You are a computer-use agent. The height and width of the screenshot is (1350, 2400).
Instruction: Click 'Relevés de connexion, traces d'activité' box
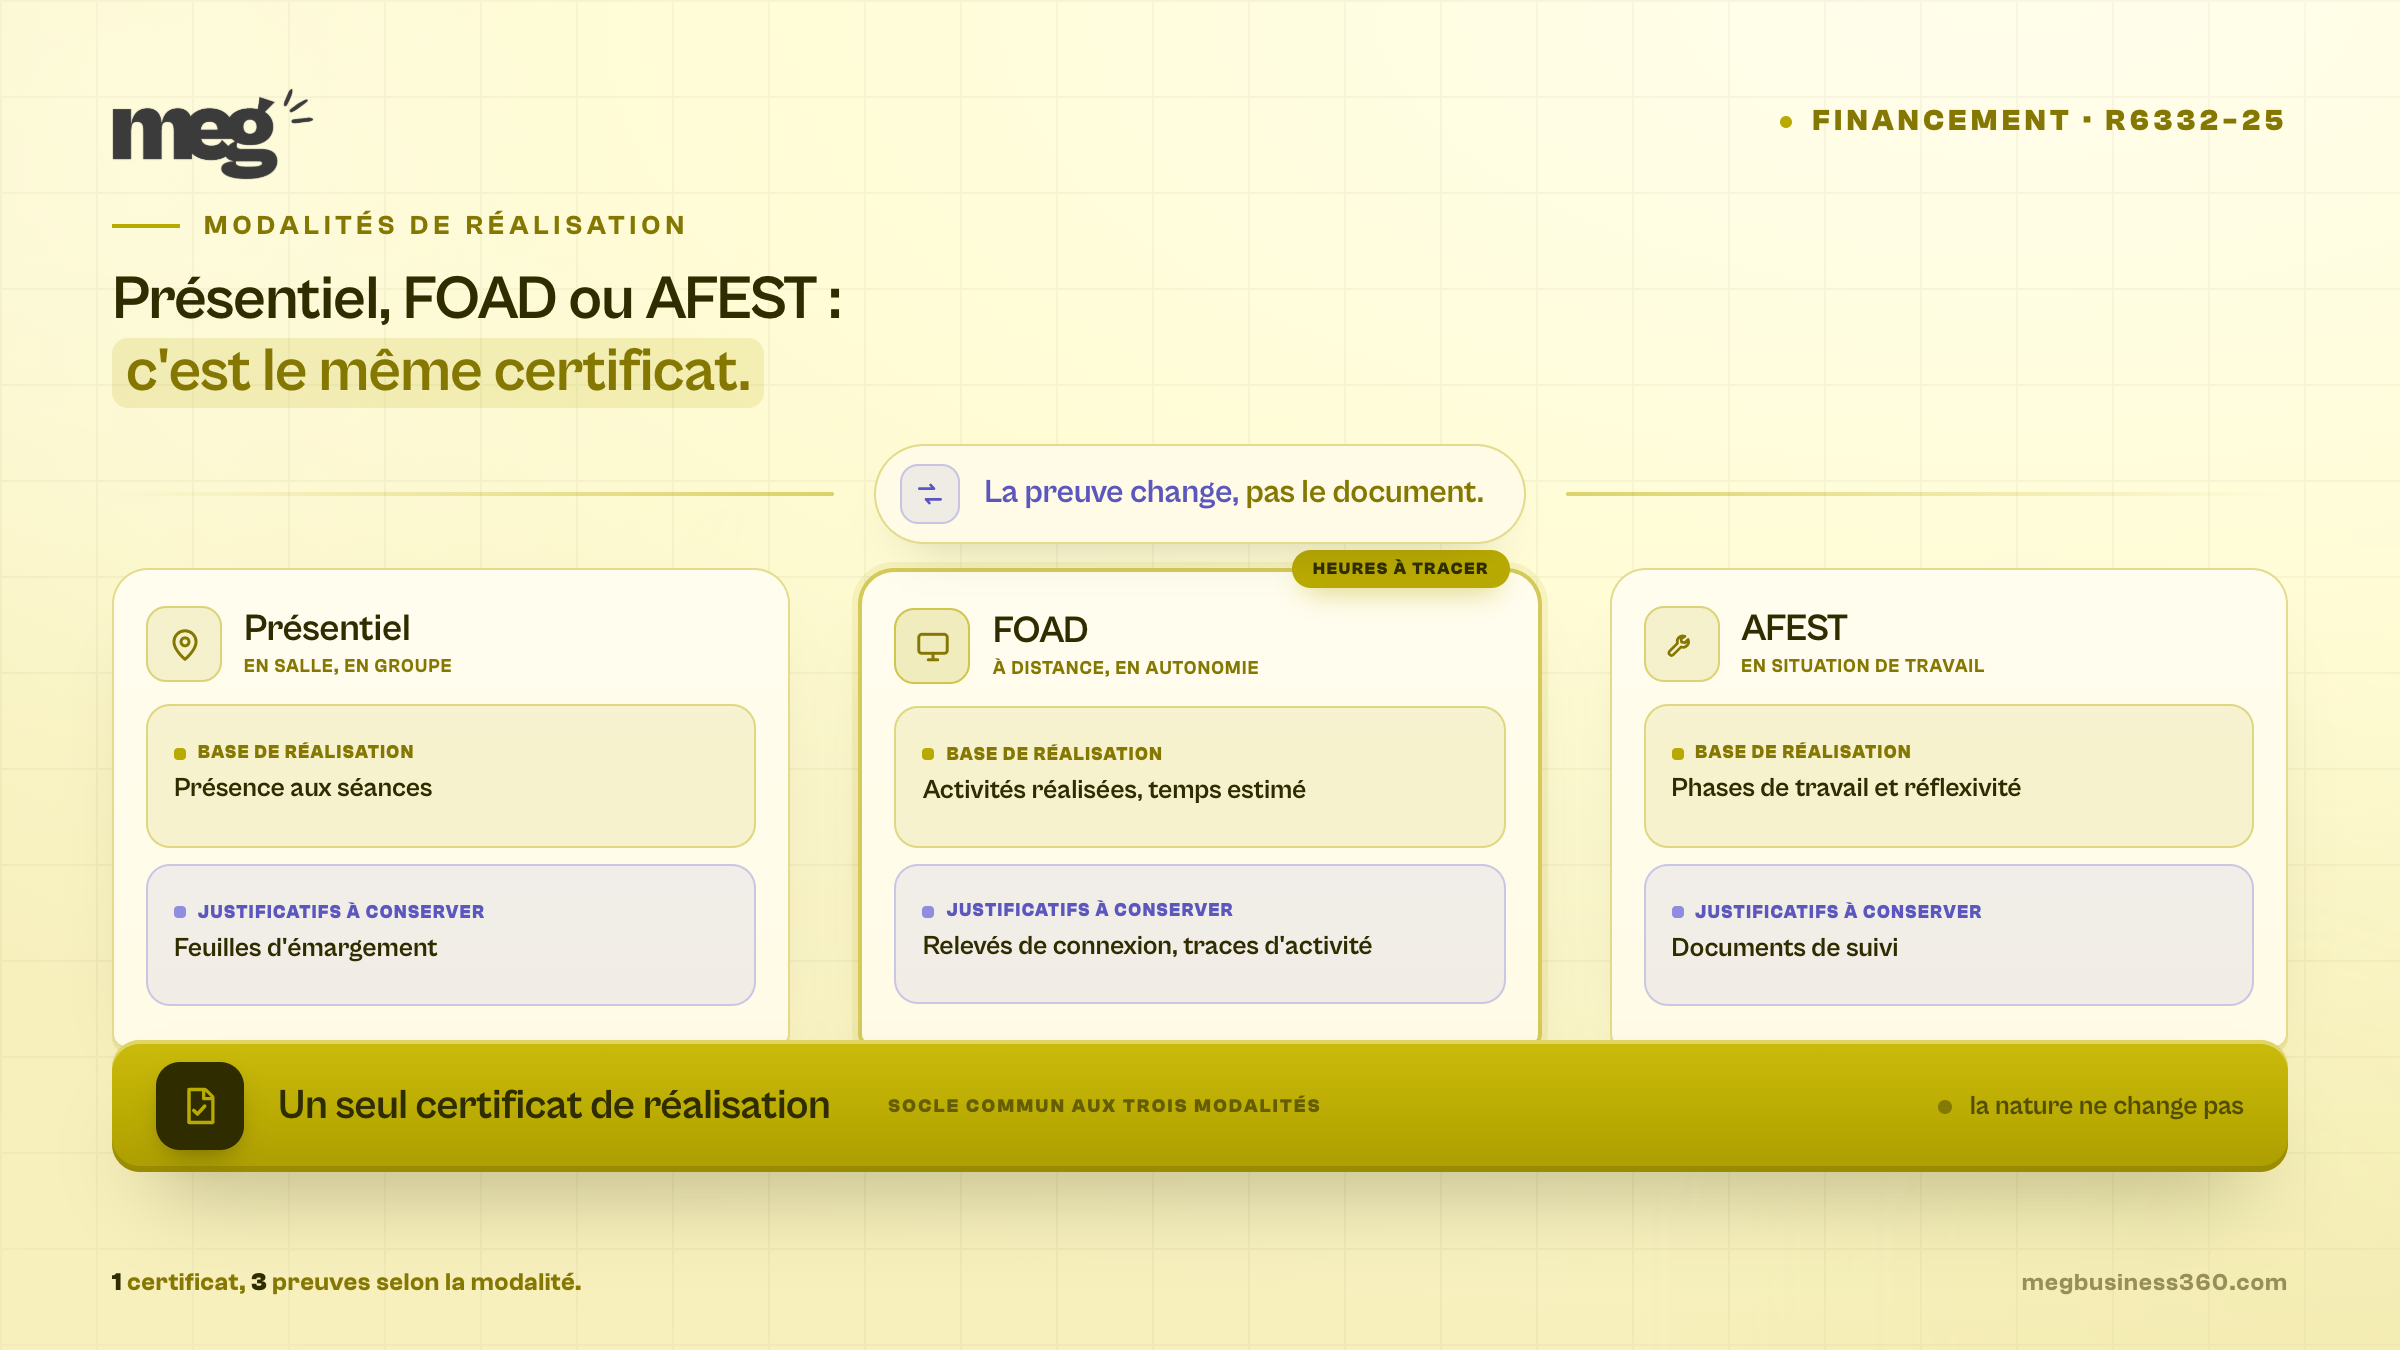1200,934
